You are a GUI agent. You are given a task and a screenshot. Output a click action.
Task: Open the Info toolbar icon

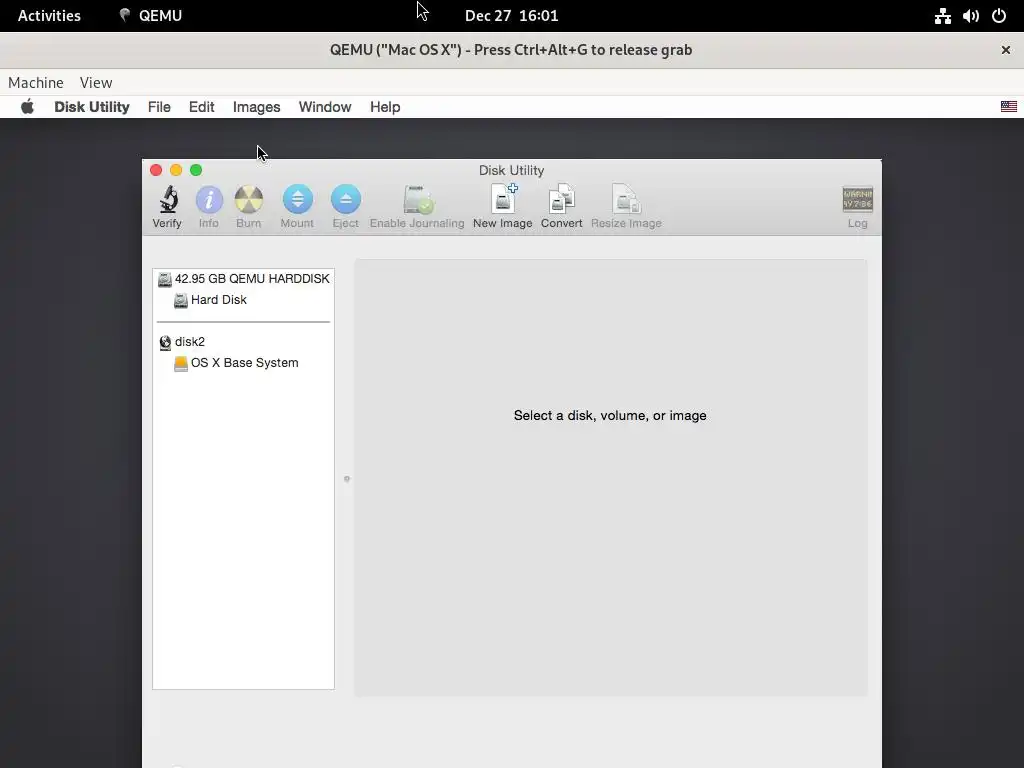coord(209,200)
